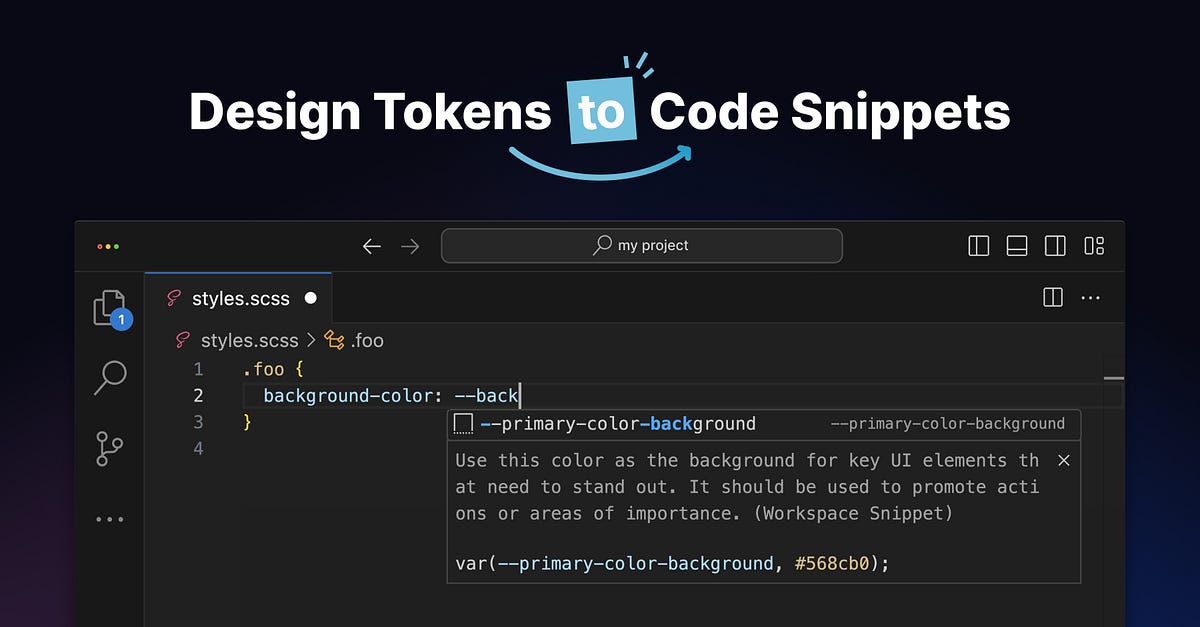Navigate back using the left arrow
The image size is (1200, 627).
coord(371,245)
